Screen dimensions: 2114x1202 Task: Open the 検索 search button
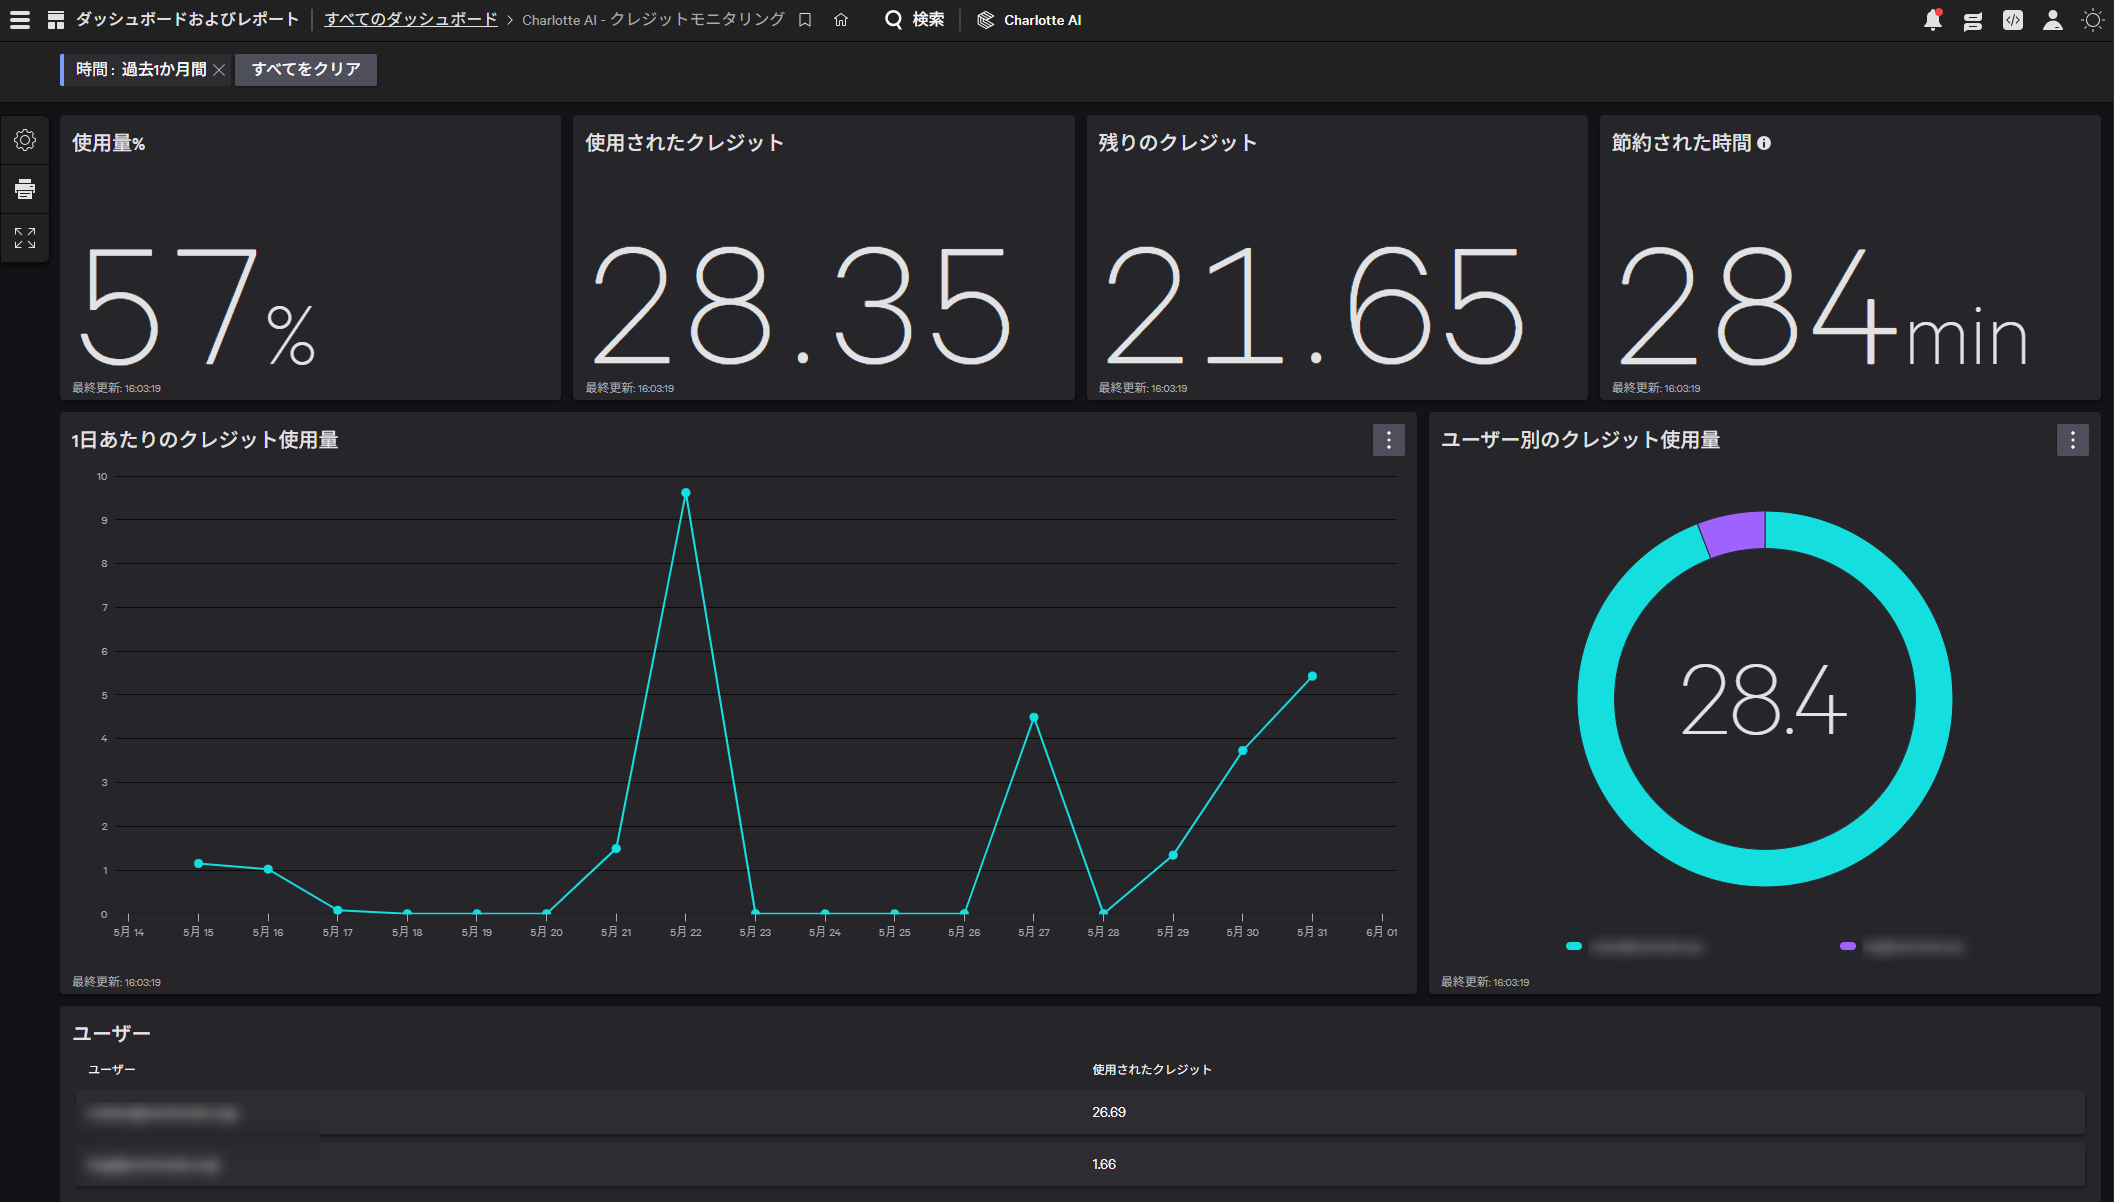[915, 20]
